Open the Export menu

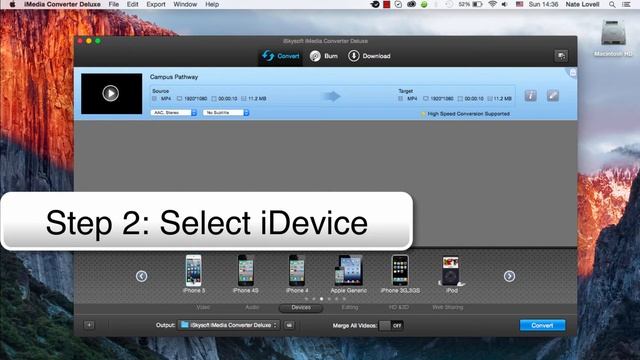point(156,4)
